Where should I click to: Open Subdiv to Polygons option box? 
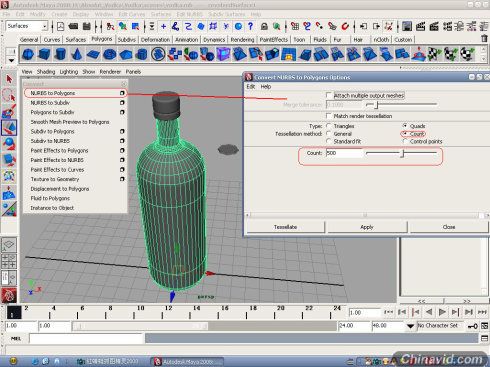[122, 131]
